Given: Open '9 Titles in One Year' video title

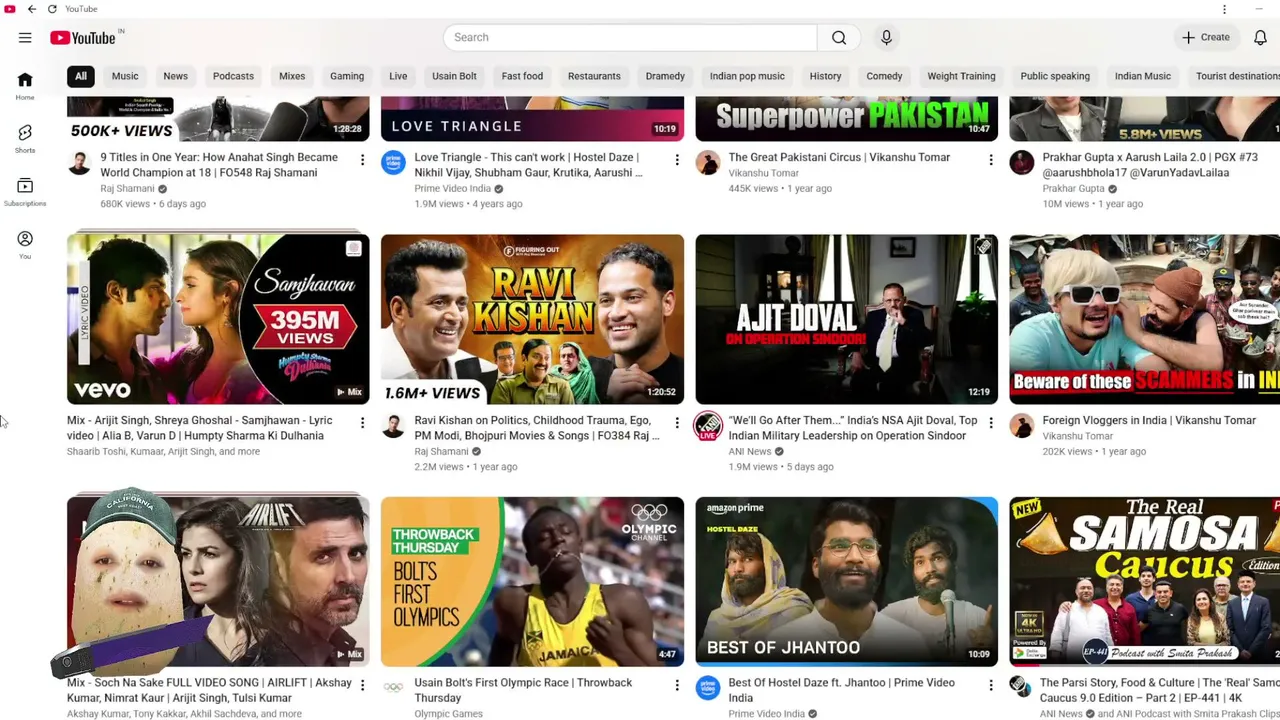Looking at the screenshot, I should [x=219, y=165].
